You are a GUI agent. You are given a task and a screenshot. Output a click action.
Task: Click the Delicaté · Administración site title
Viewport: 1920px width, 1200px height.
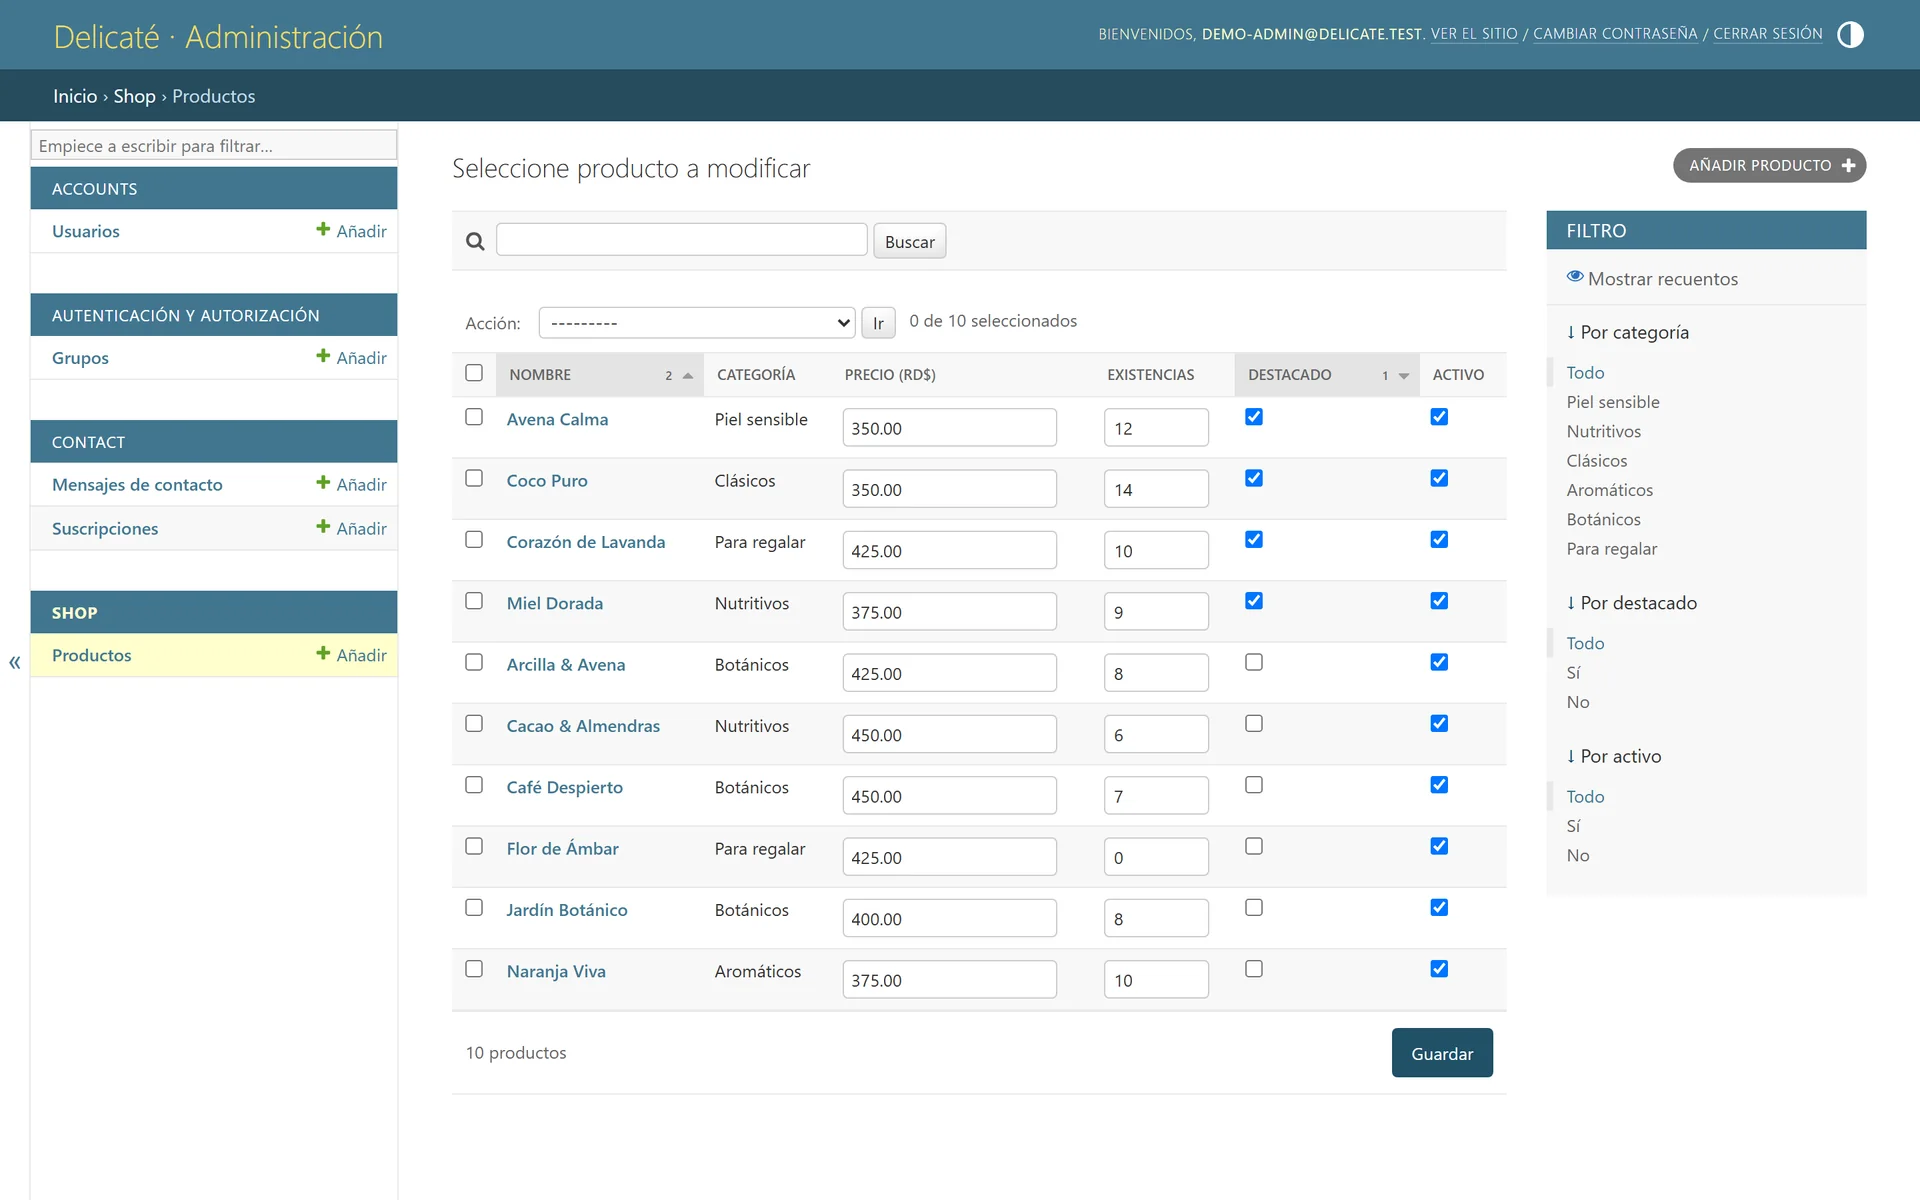tap(218, 36)
